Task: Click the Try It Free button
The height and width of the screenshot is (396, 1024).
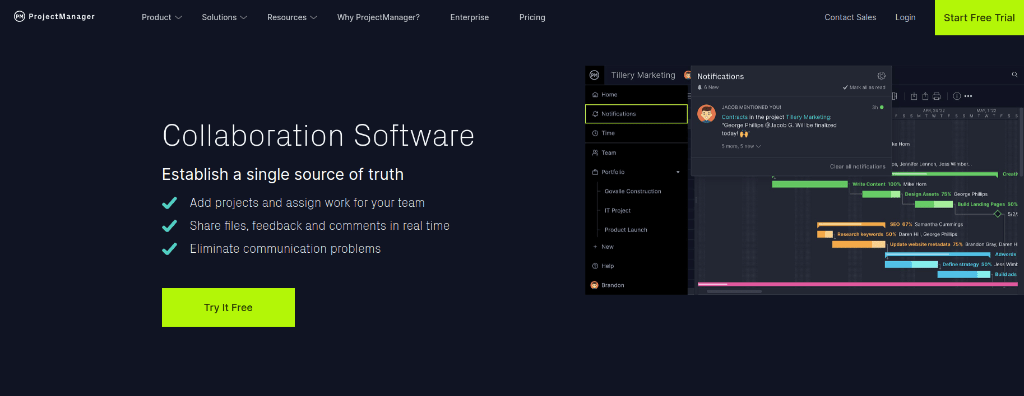Action: click(x=229, y=308)
